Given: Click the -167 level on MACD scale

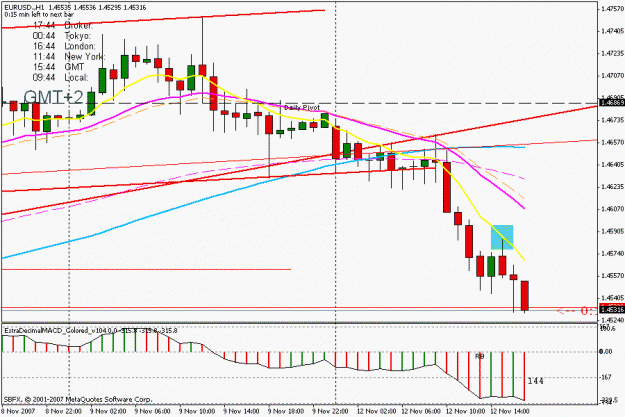Looking at the screenshot, I should 606,377.
